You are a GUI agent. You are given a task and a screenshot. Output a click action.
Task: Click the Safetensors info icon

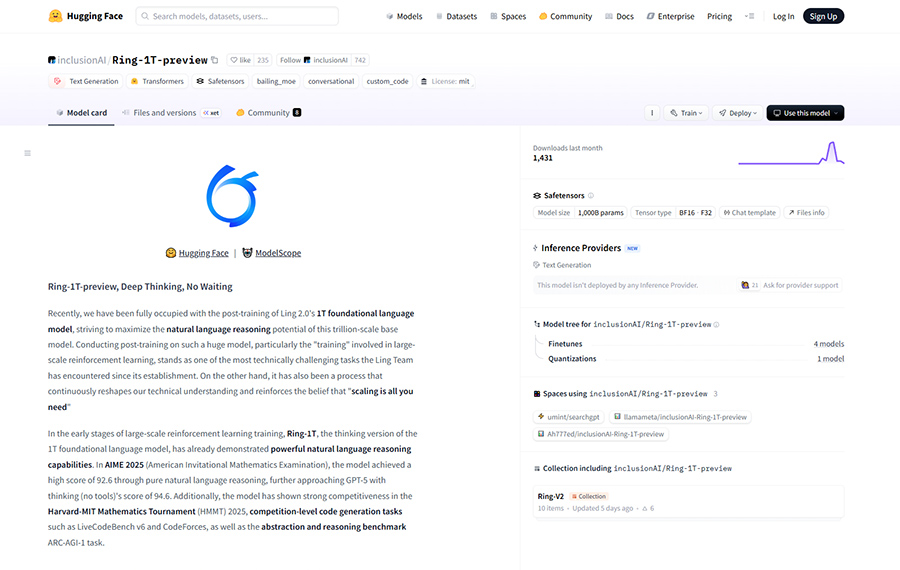pos(591,196)
